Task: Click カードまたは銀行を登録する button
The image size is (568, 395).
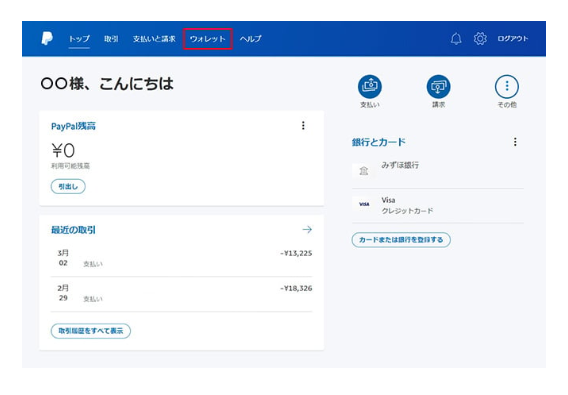Action: coord(401,240)
